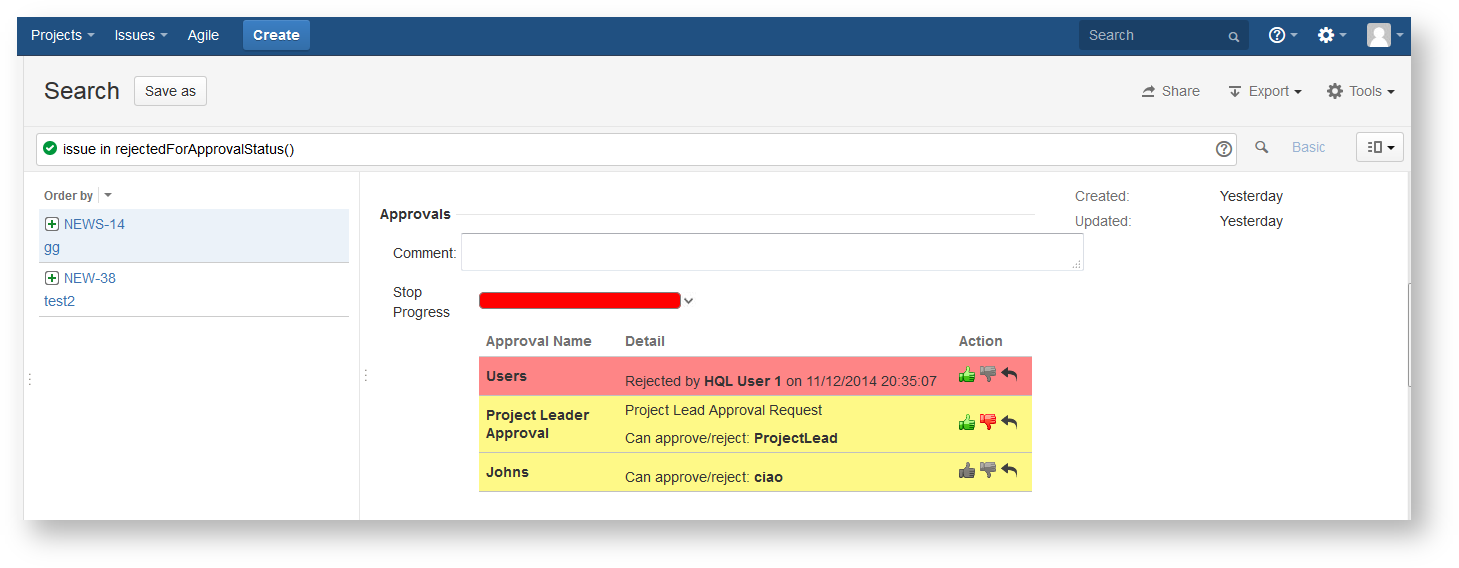Image resolution: width=1459 pixels, height=568 pixels.
Task: Click the blue Create button
Action: 276,35
